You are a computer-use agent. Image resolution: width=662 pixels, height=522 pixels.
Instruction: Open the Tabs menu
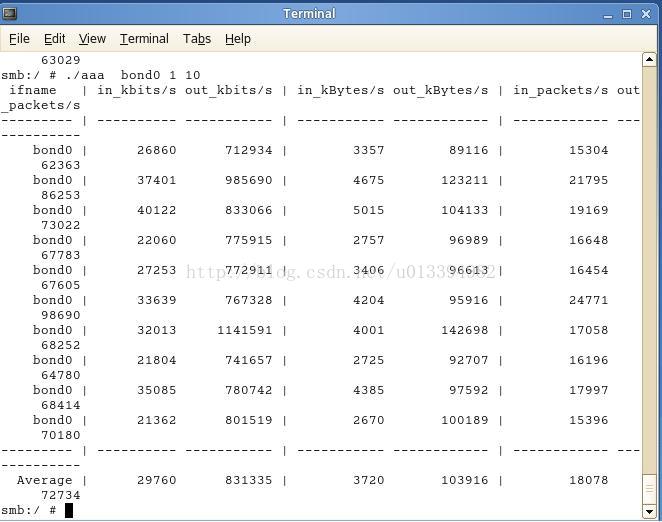(x=197, y=39)
